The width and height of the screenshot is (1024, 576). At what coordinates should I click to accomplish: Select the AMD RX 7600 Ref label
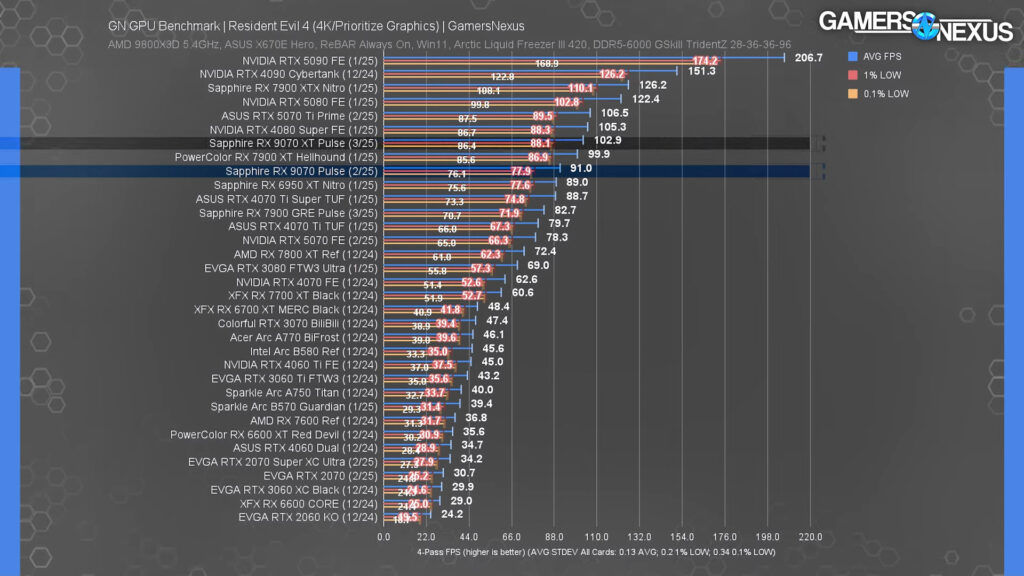[x=314, y=421]
